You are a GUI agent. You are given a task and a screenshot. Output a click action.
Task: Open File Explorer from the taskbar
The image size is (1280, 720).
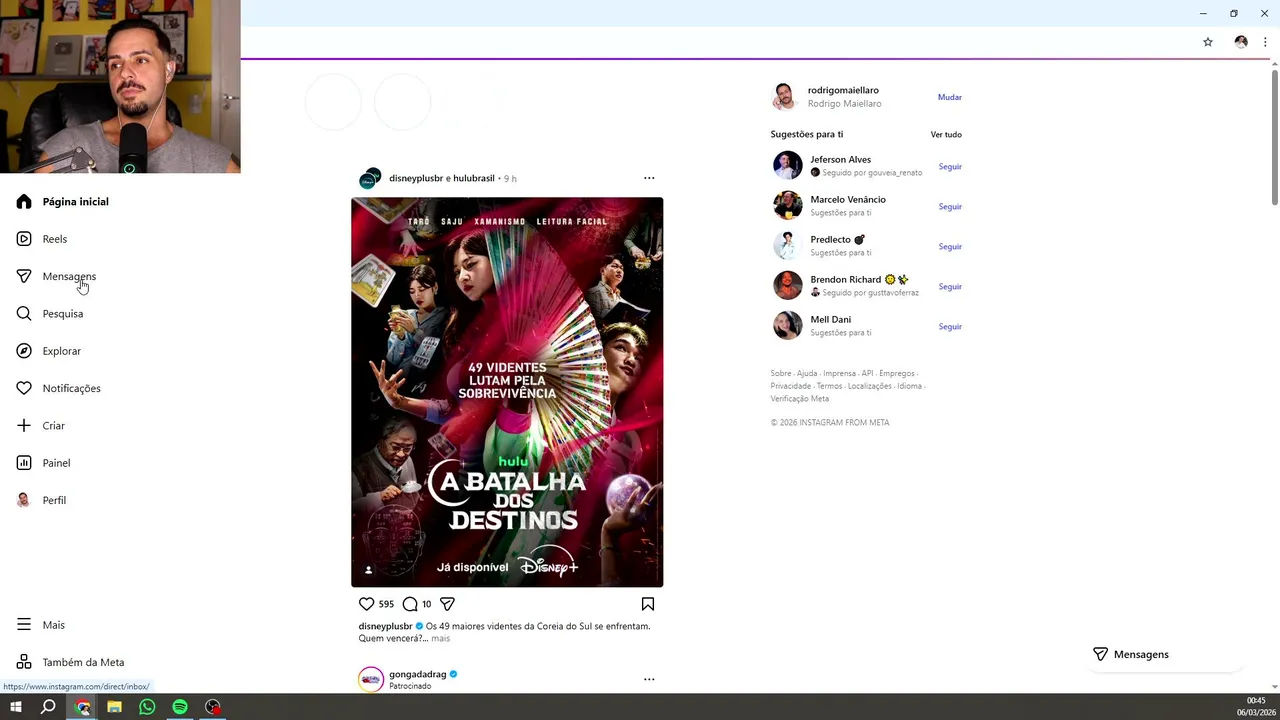pos(114,707)
